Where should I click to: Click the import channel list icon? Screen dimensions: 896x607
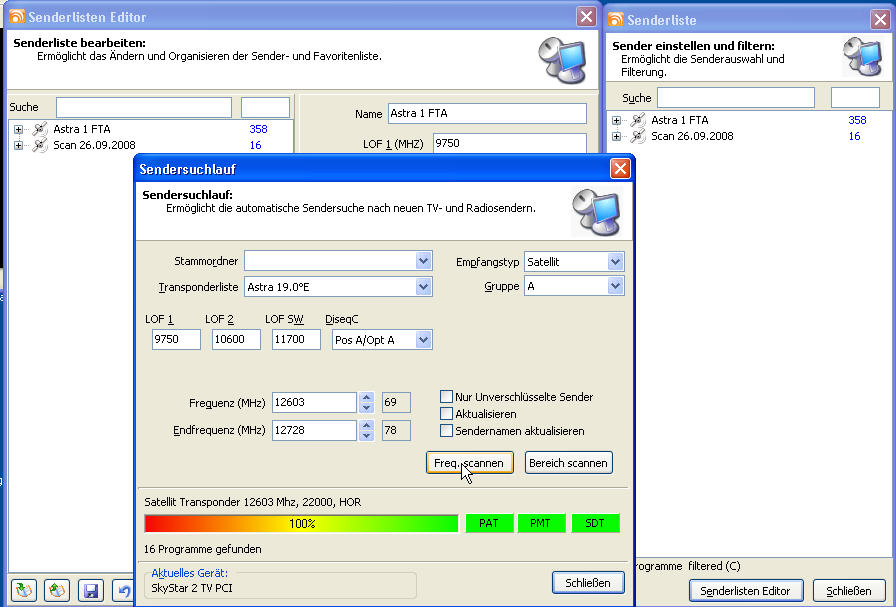[25, 590]
